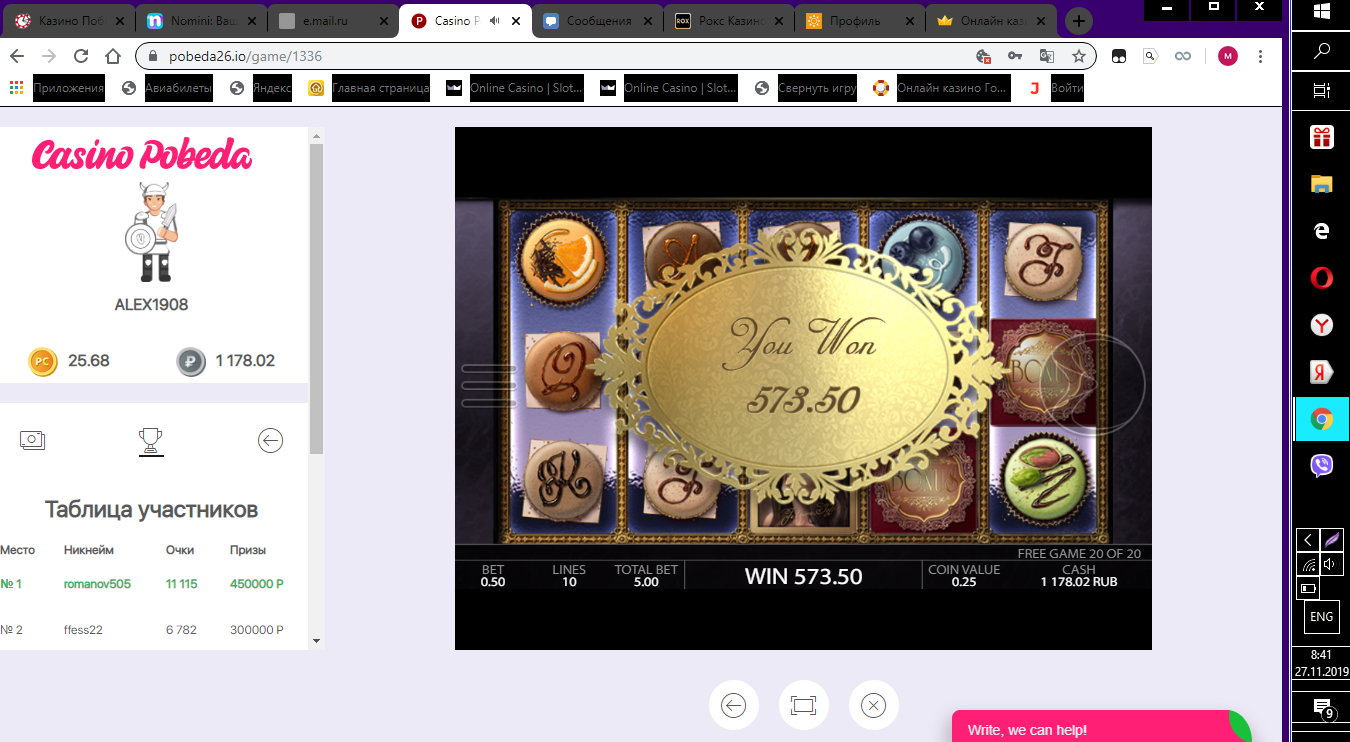Open a new Chrome tab

click(x=1079, y=21)
